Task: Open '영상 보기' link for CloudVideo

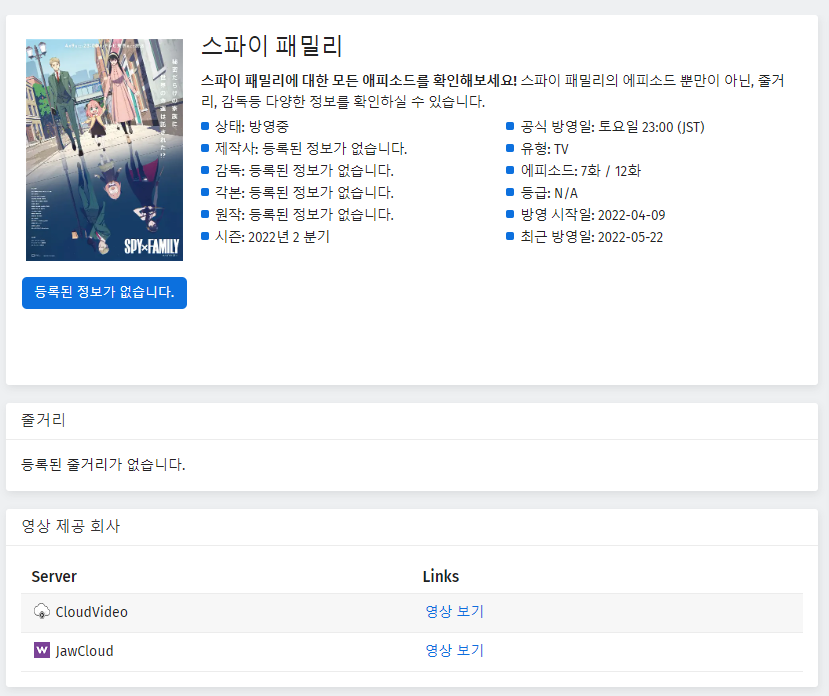Action: coord(455,611)
